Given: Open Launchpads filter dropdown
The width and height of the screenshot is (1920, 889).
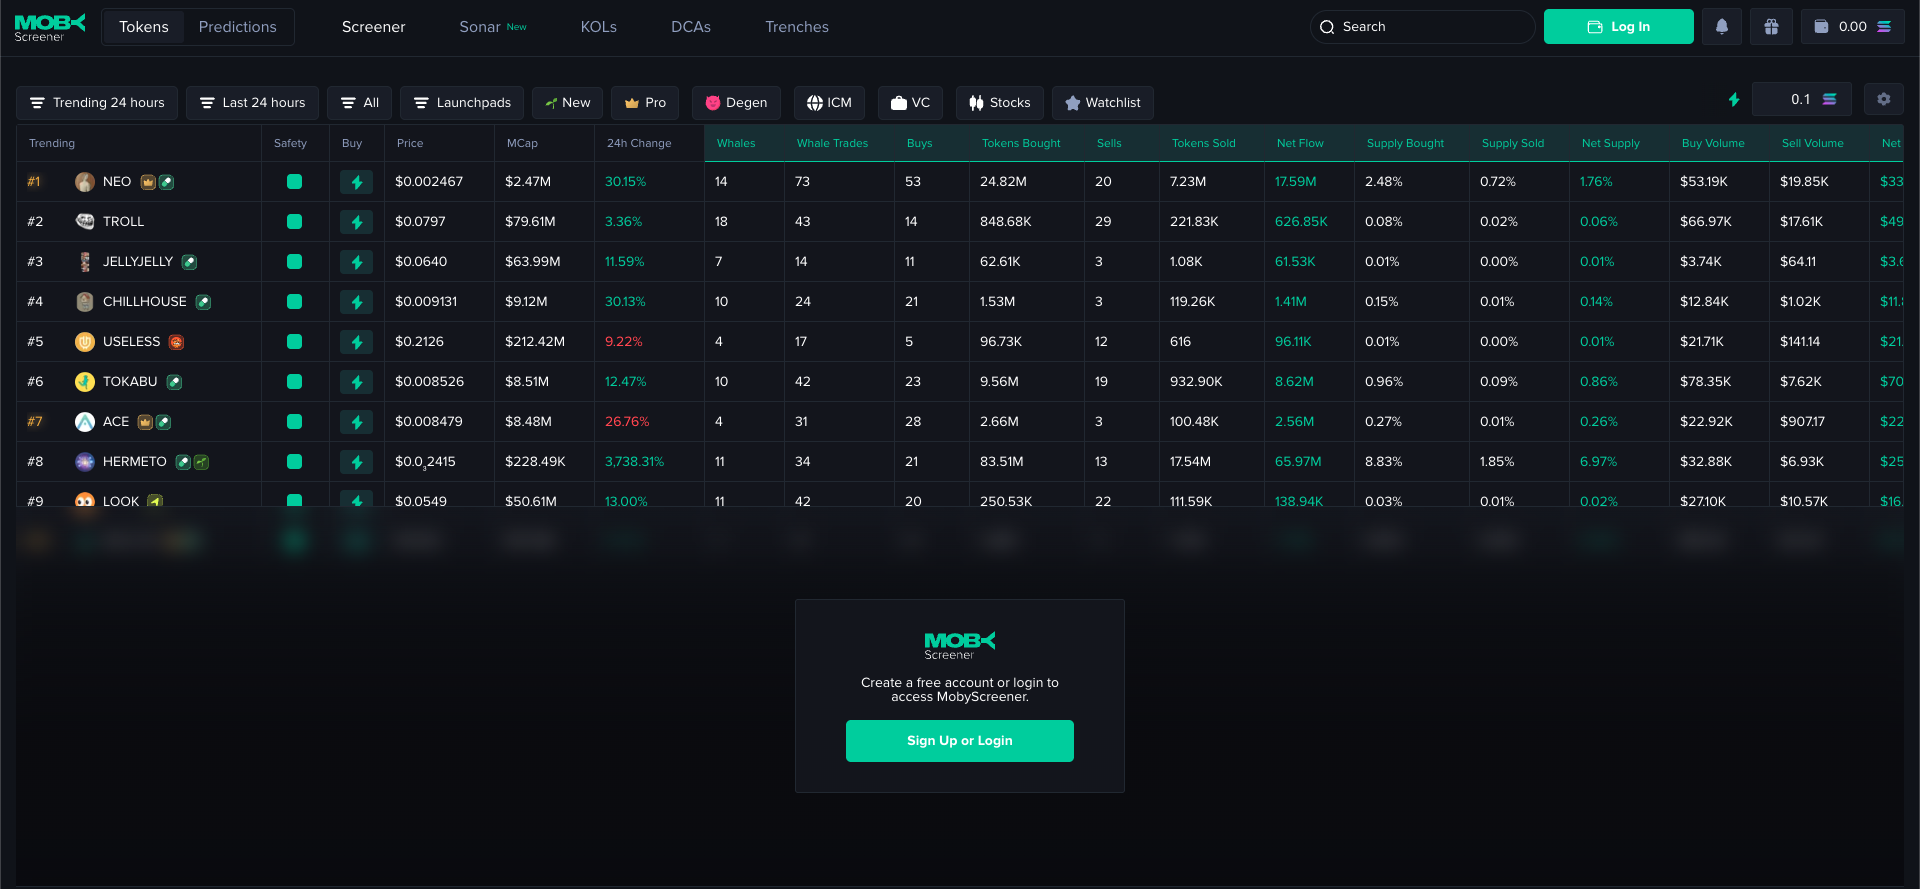Looking at the screenshot, I should pos(462,103).
